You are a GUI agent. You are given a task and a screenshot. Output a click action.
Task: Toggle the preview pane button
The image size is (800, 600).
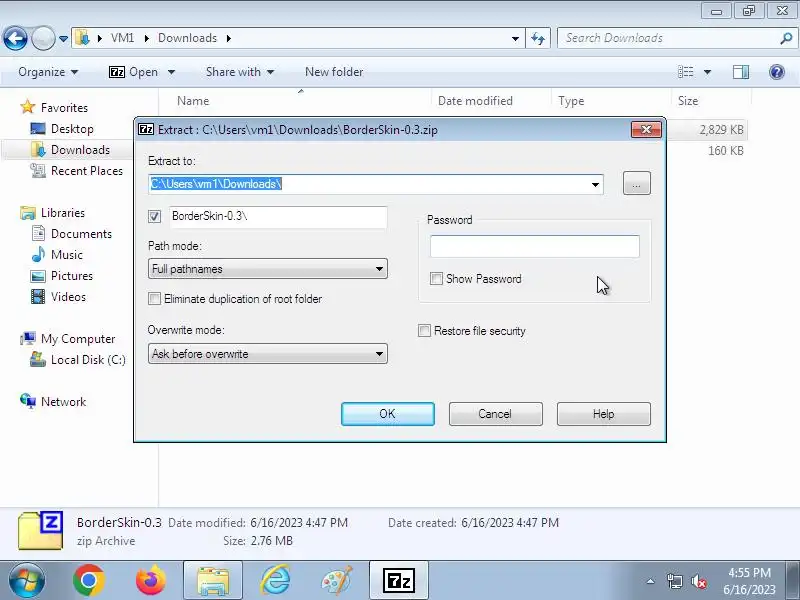[x=741, y=72]
